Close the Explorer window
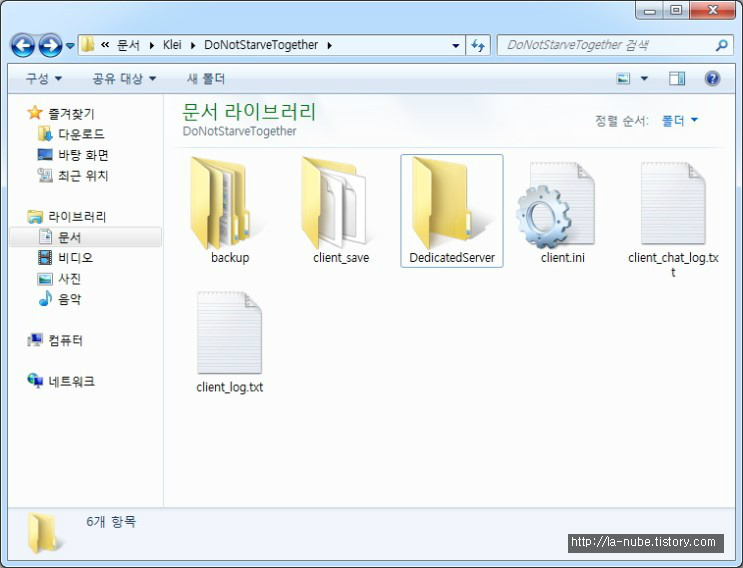The height and width of the screenshot is (568, 743). click(713, 10)
